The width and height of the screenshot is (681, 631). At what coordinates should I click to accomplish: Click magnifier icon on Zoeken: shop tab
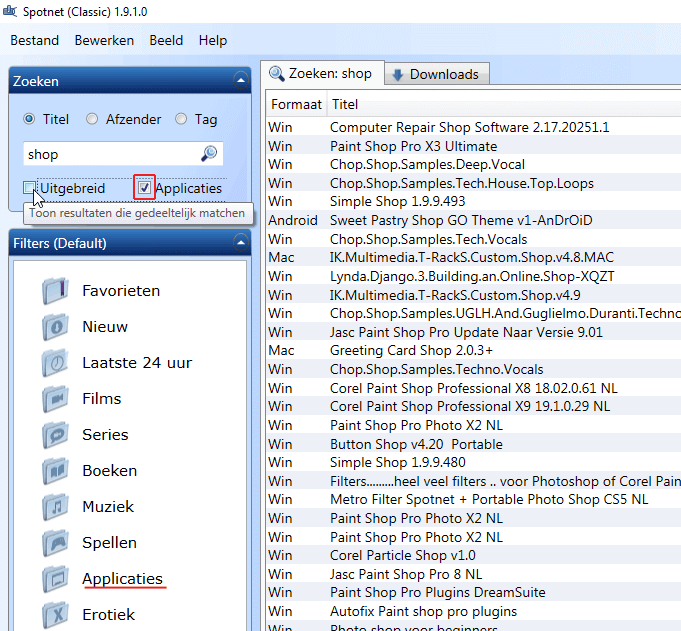coord(276,73)
